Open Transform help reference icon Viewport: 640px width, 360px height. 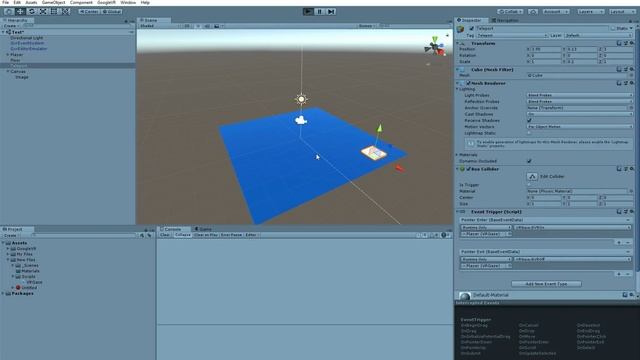click(x=619, y=43)
